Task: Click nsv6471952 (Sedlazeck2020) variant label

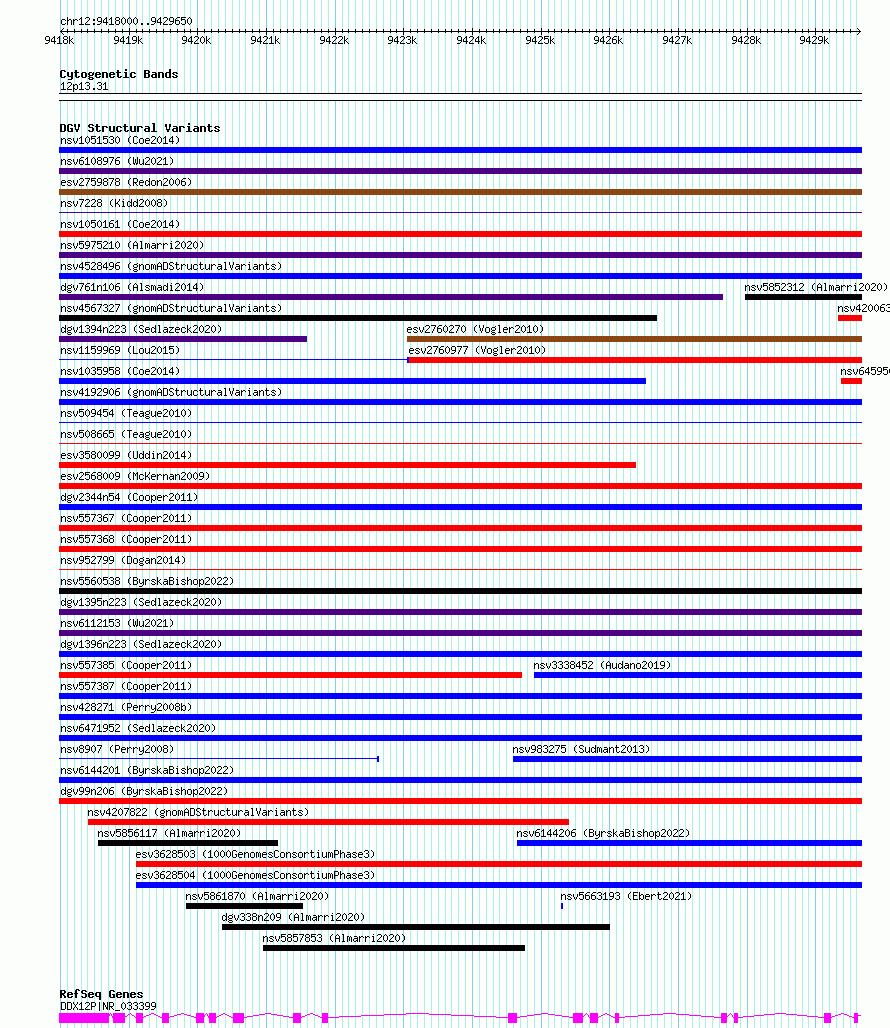Action: coord(138,728)
